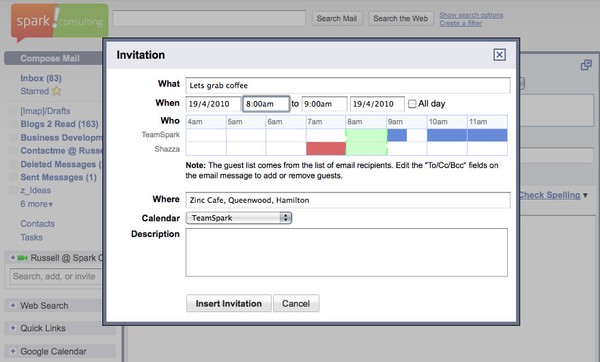Open the Create a filter link

coord(461,23)
